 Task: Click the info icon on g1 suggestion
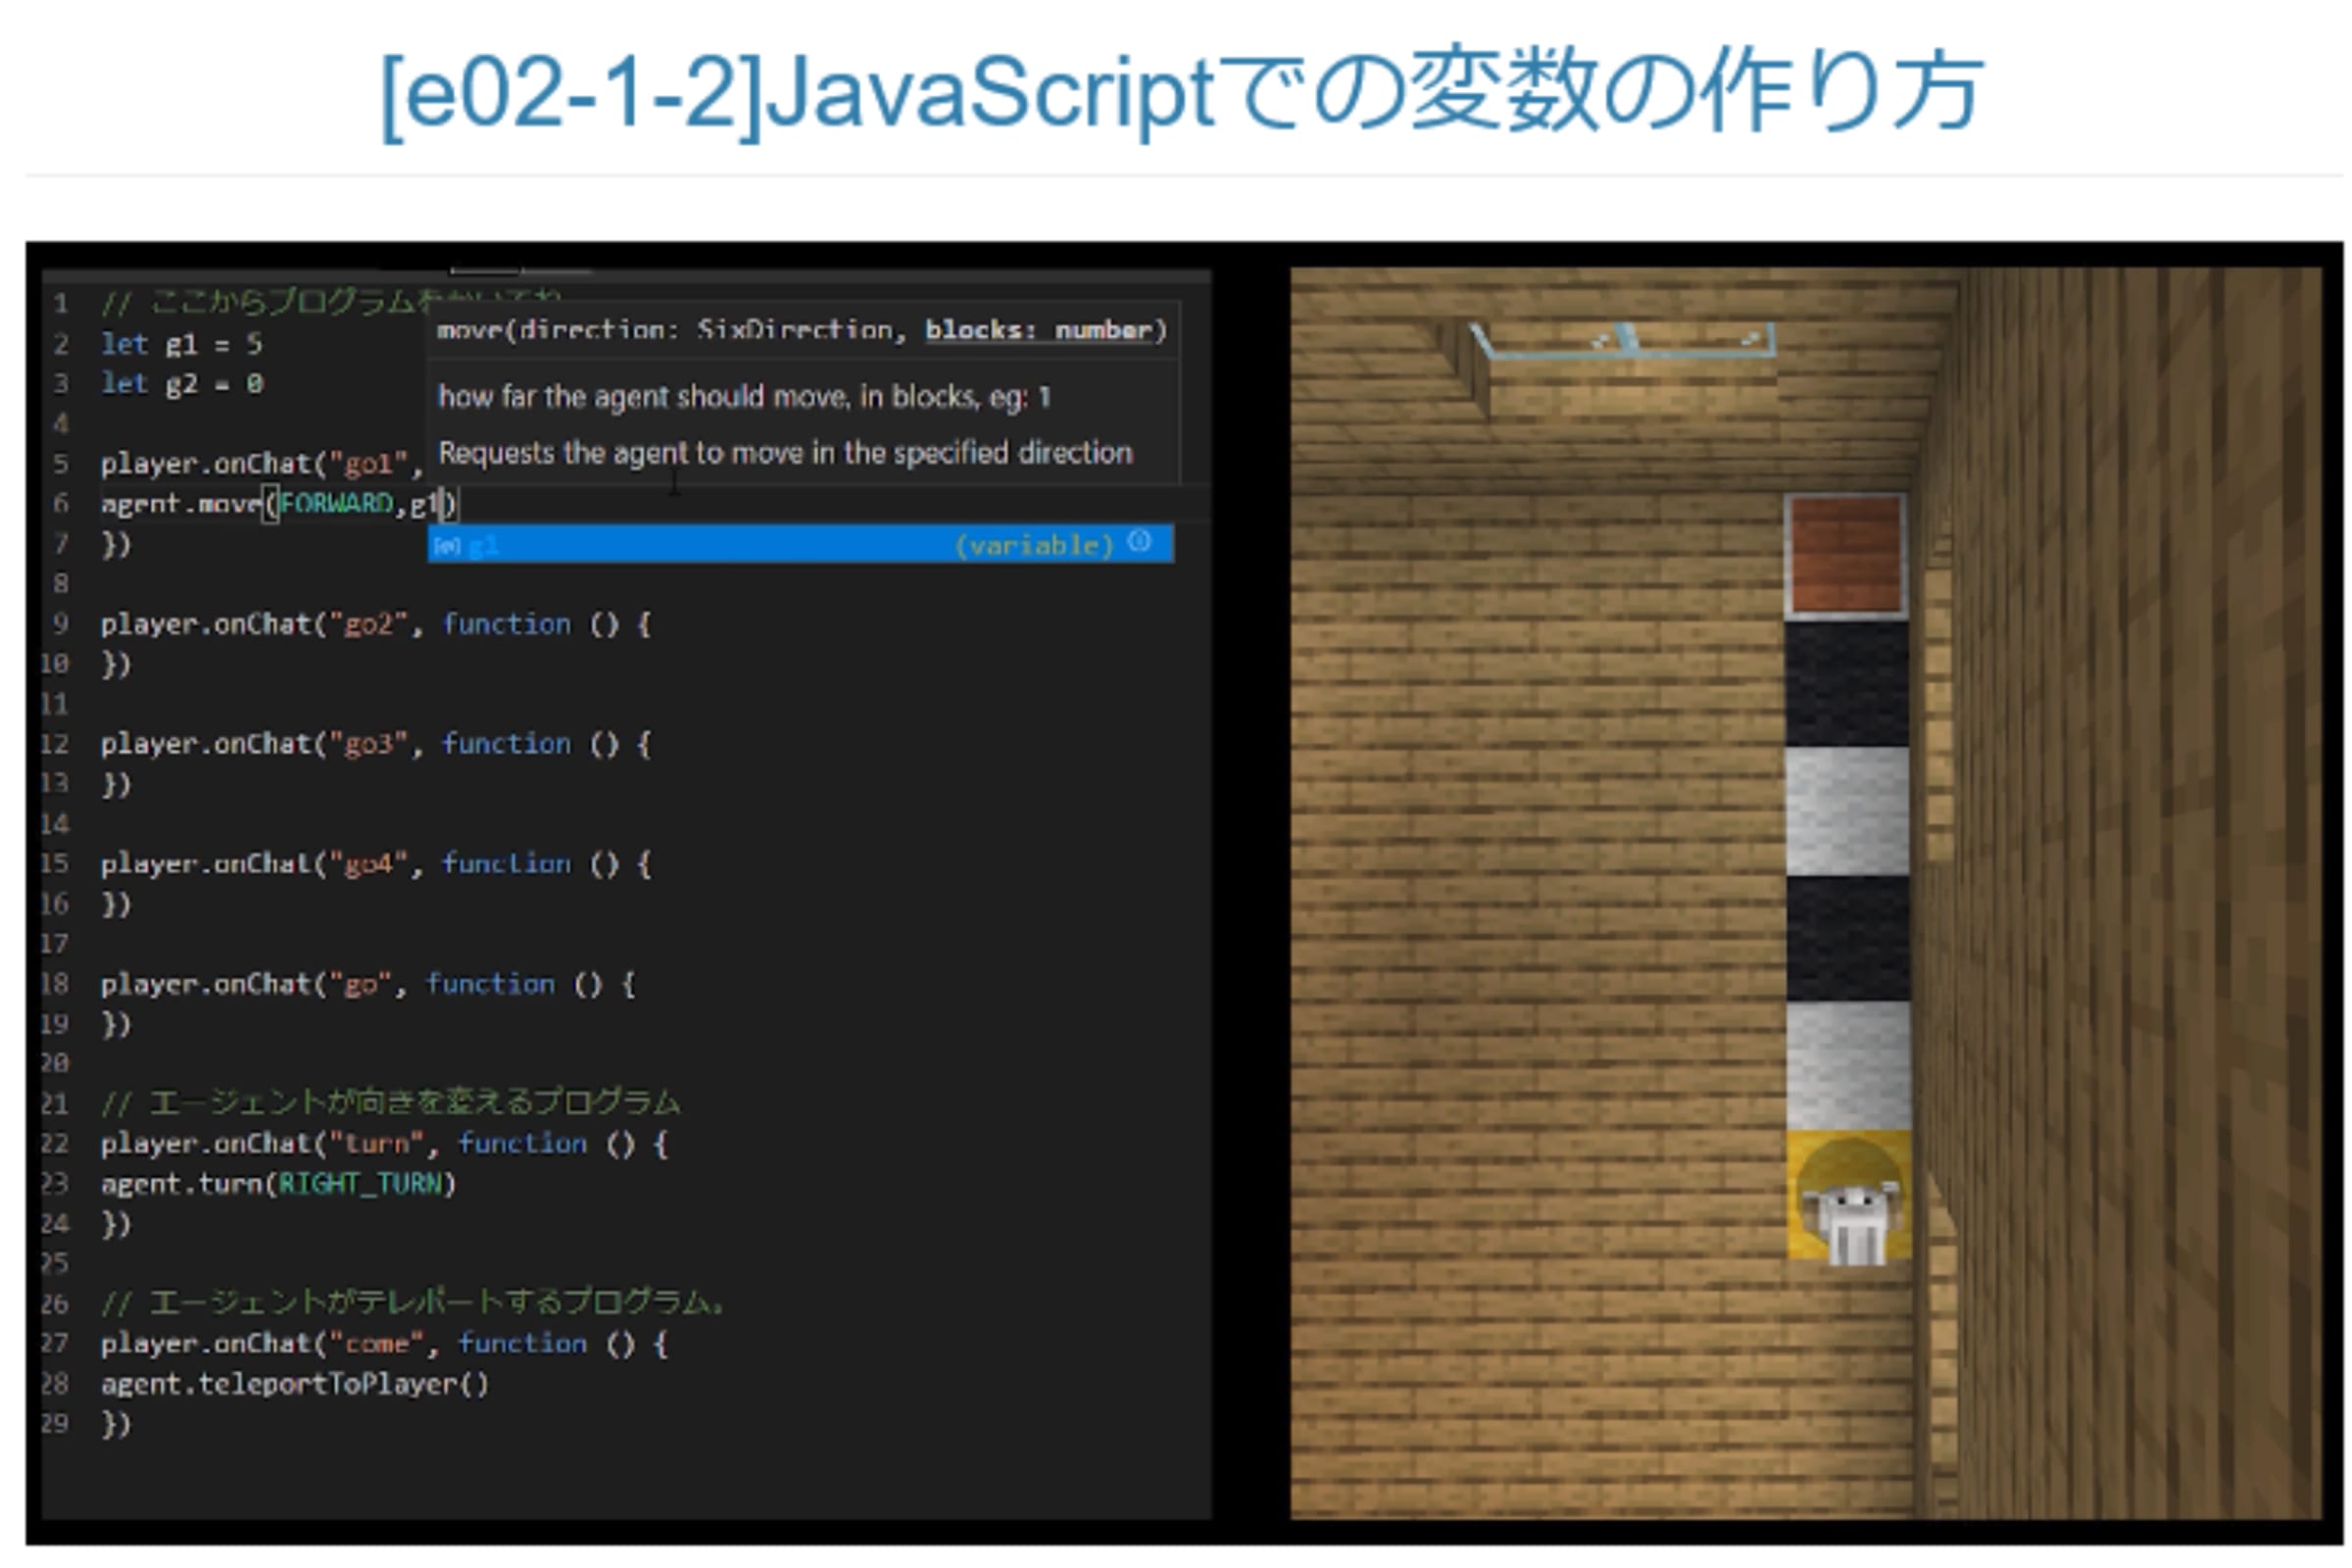pyautogui.click(x=1139, y=542)
